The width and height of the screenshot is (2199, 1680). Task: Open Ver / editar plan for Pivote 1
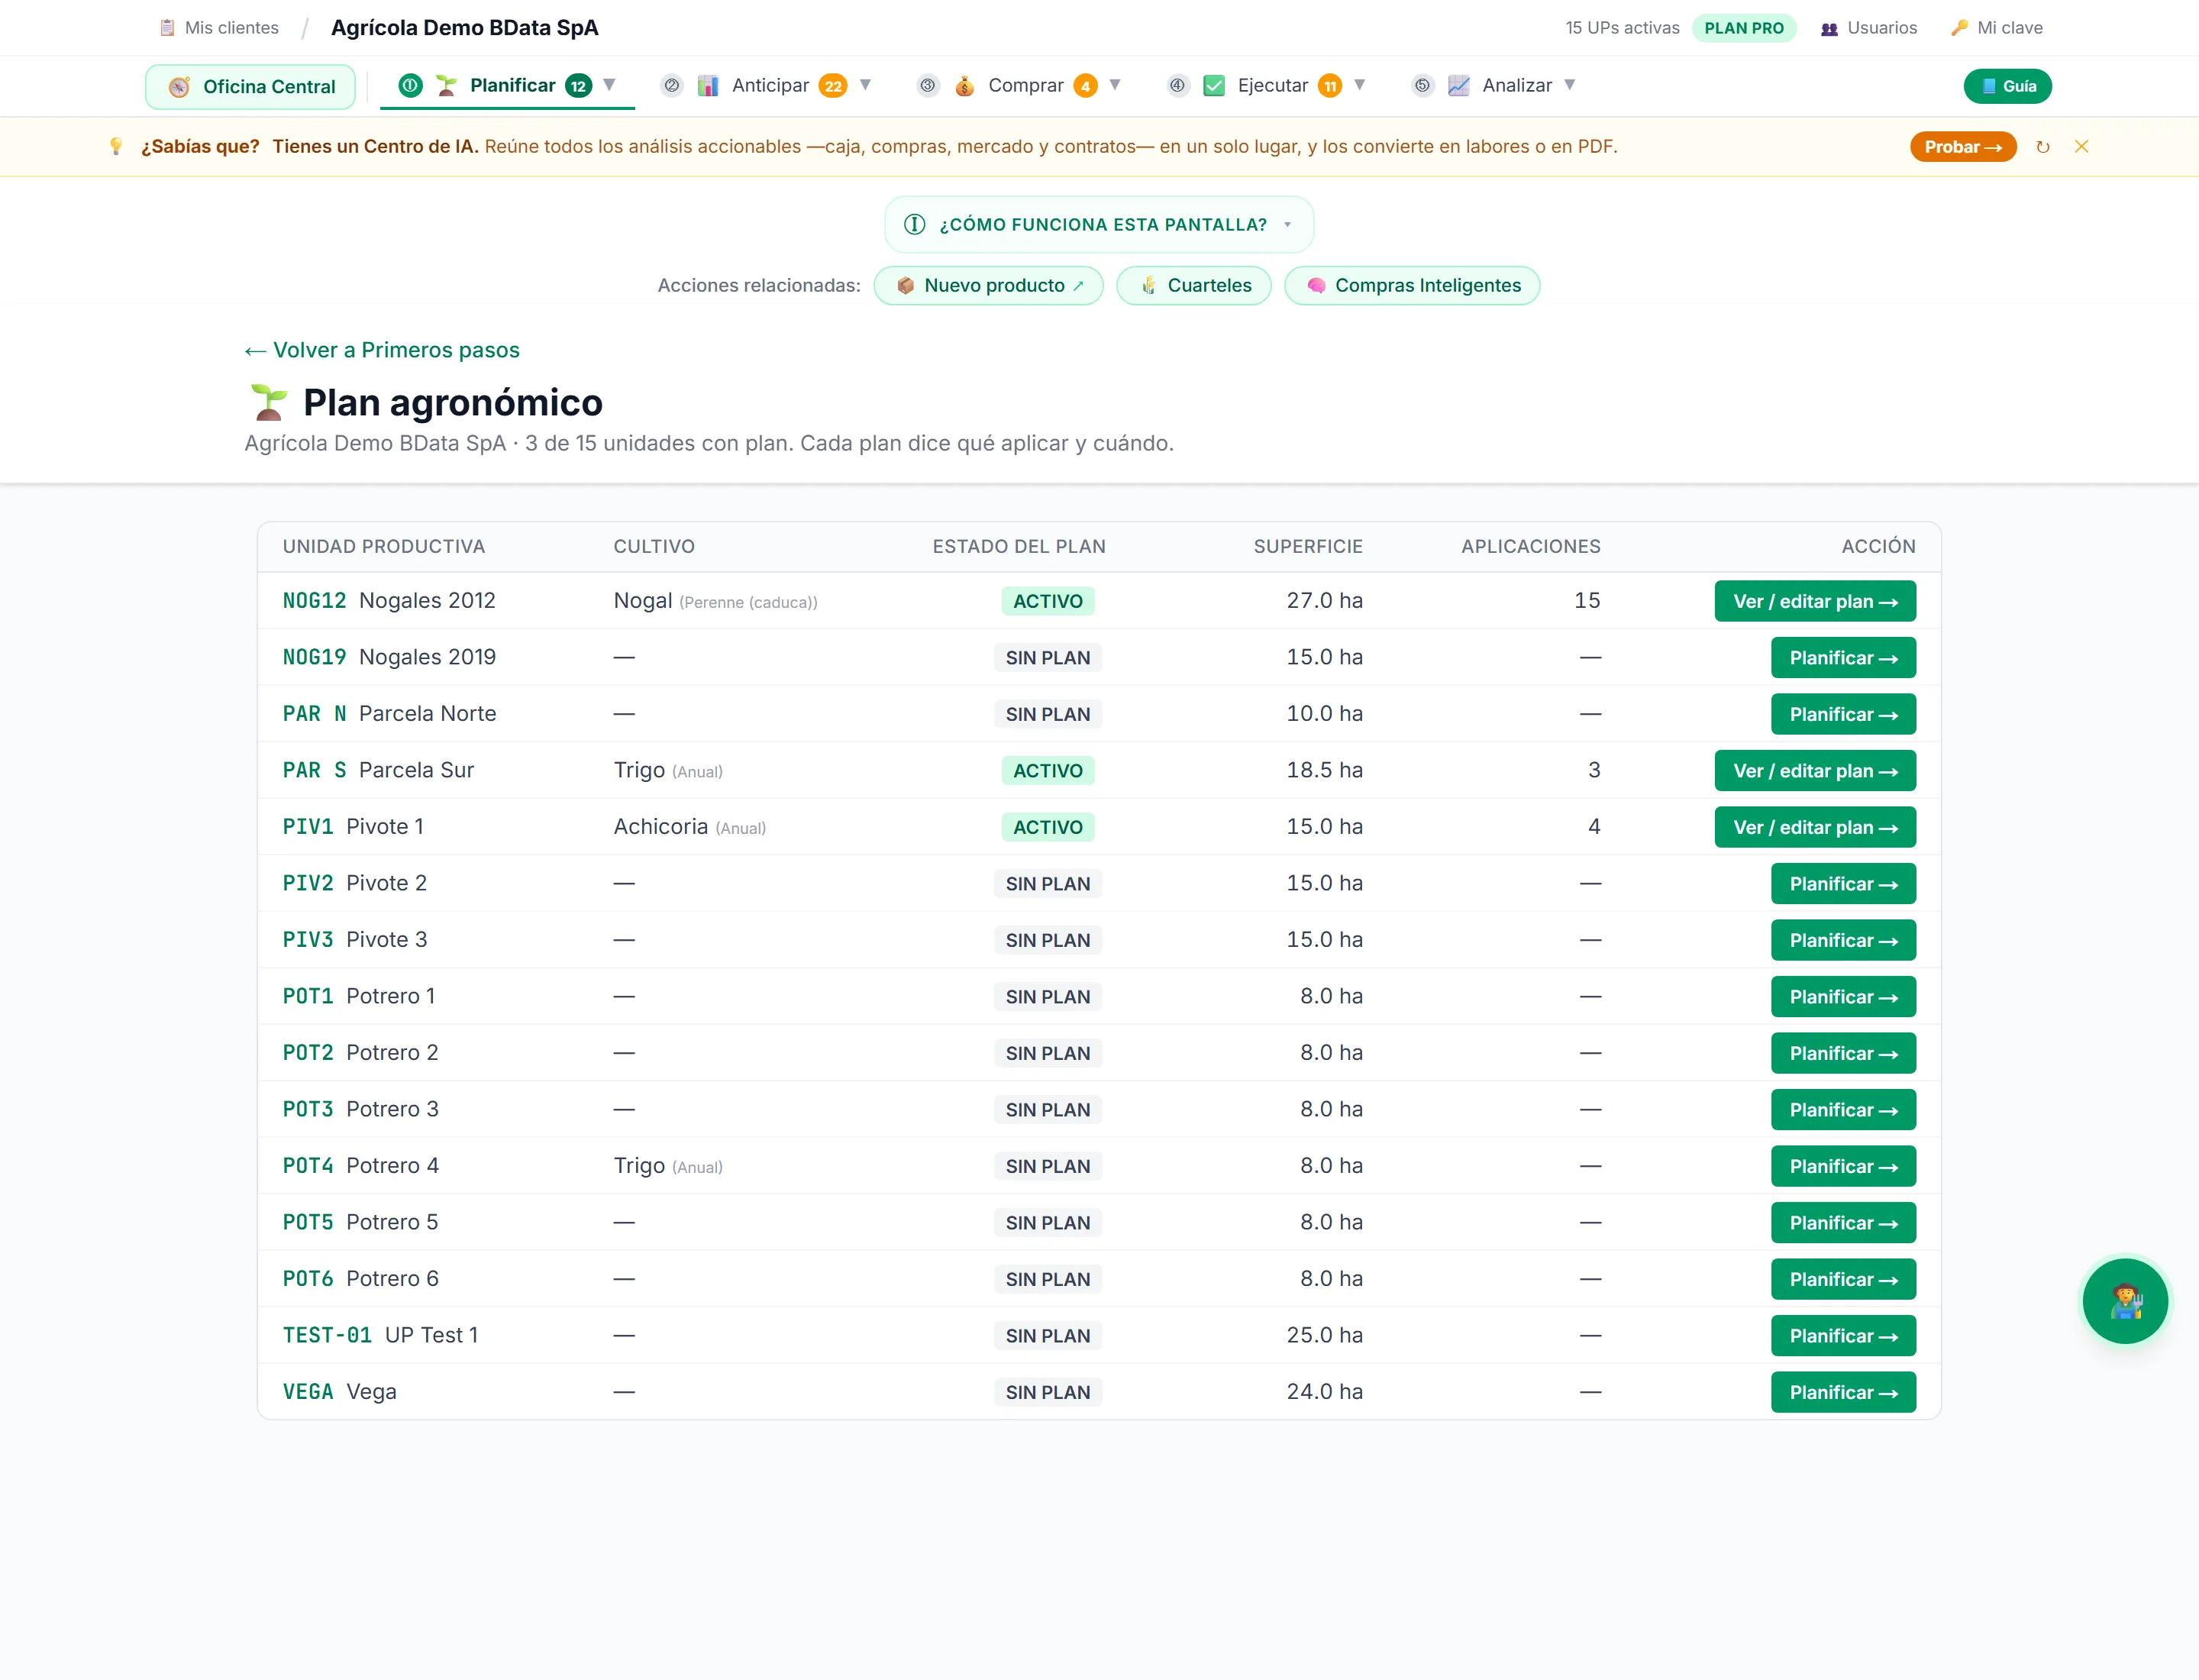coord(1815,827)
